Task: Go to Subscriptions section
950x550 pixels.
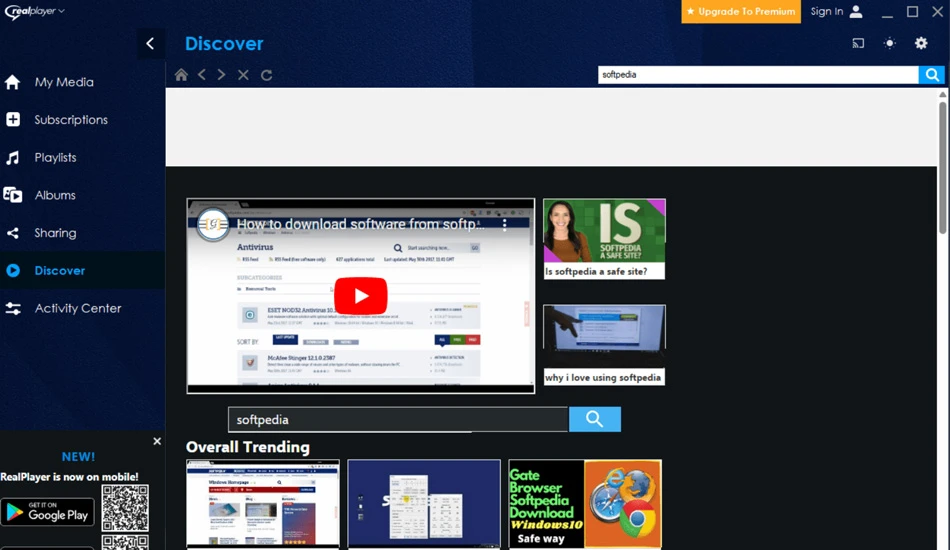Action: (x=71, y=120)
